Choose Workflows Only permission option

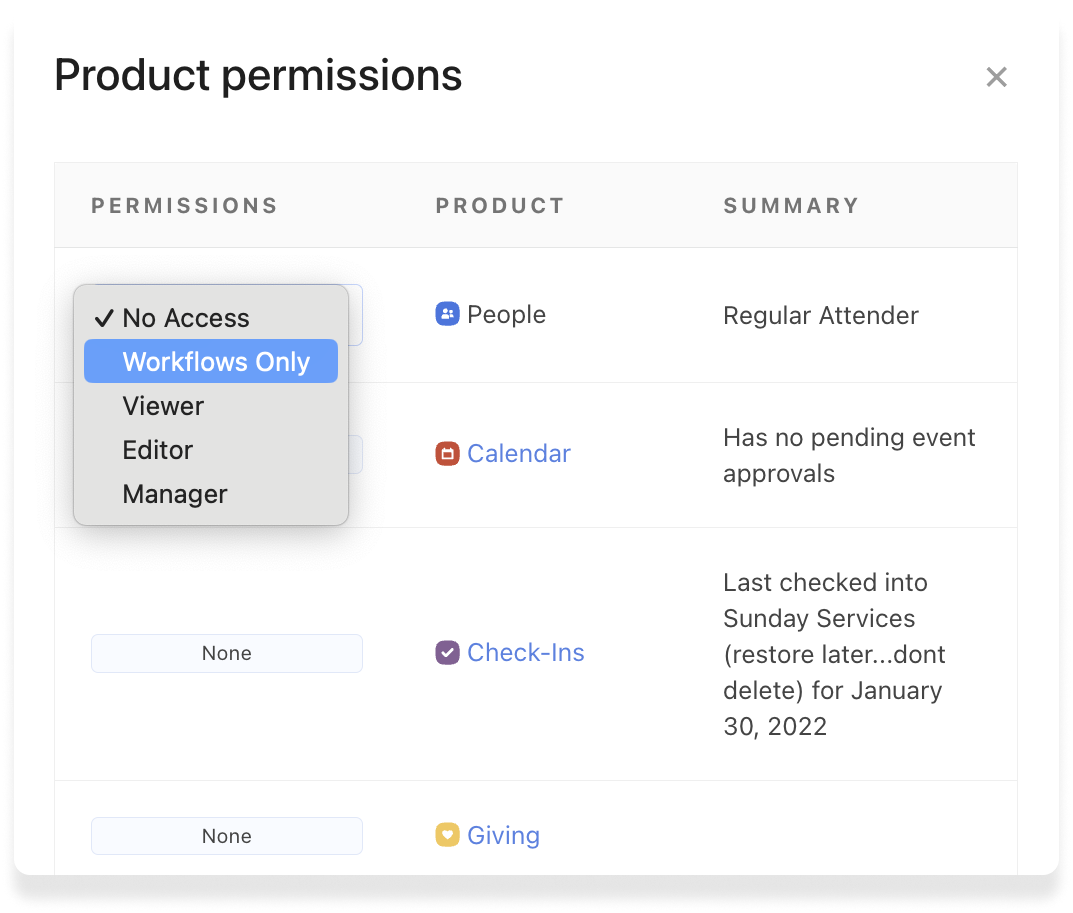[215, 362]
